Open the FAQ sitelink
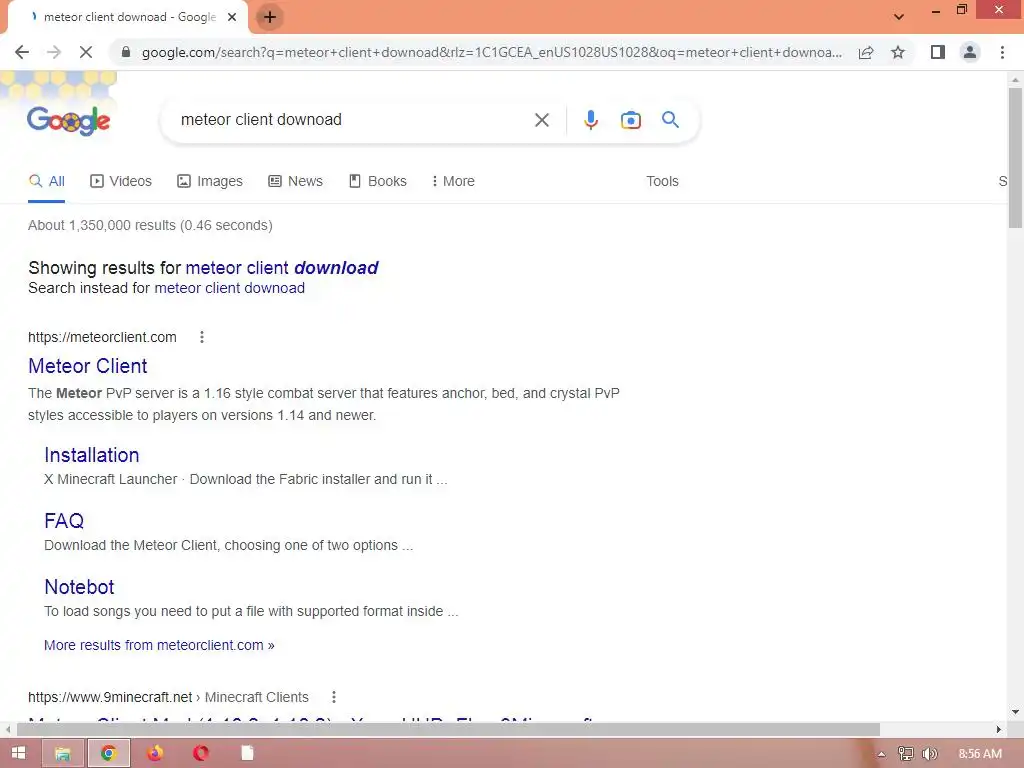The width and height of the screenshot is (1024, 768). [64, 521]
